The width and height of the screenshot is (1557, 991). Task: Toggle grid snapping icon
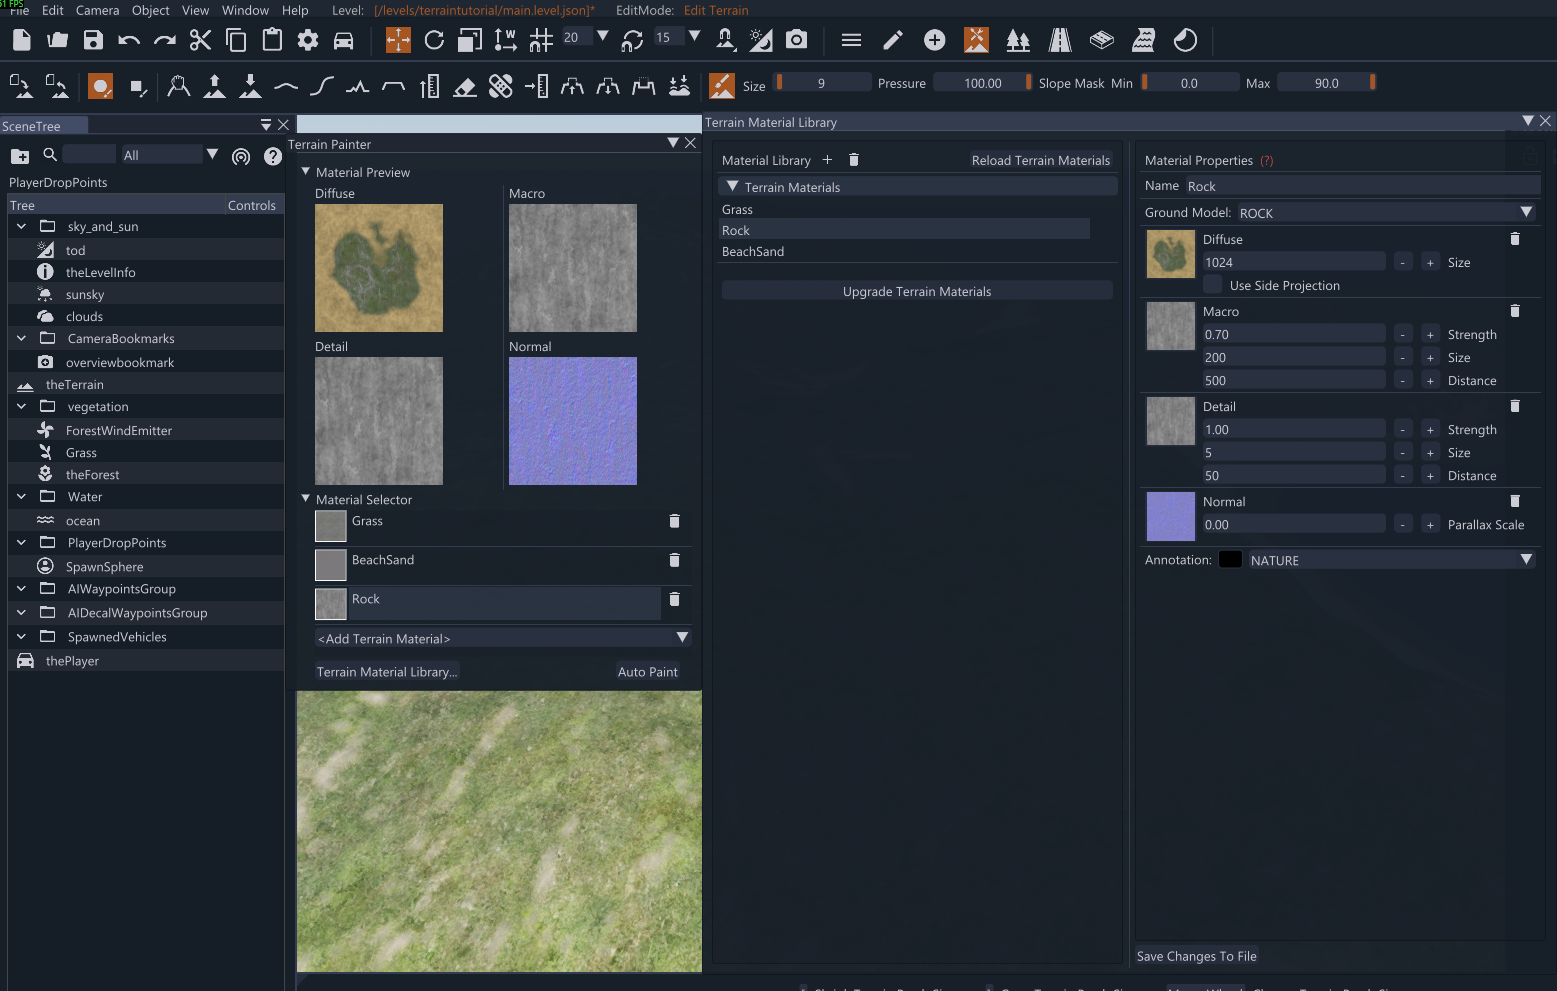coord(541,40)
